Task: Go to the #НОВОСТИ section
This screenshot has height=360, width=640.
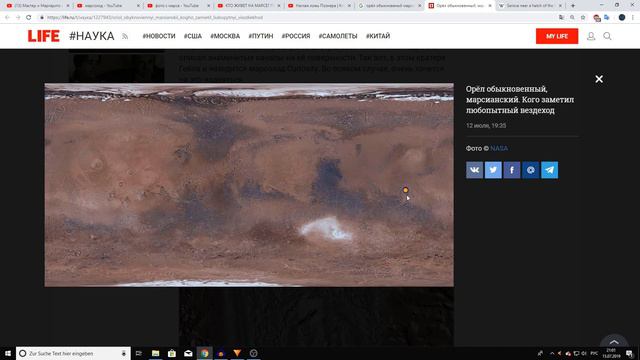Action: pos(159,36)
